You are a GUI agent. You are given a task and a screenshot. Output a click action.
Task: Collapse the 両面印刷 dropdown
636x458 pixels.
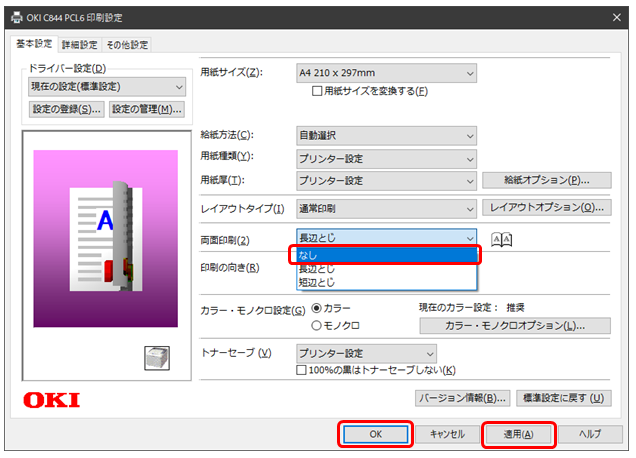386,238
